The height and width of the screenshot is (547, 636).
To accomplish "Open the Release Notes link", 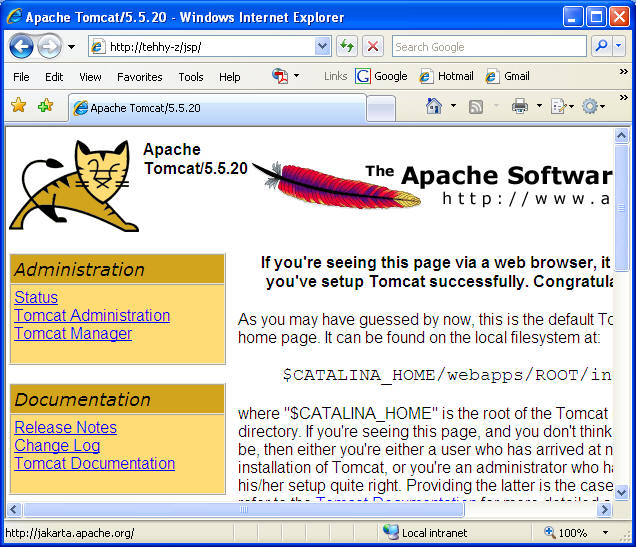I will tap(66, 427).
